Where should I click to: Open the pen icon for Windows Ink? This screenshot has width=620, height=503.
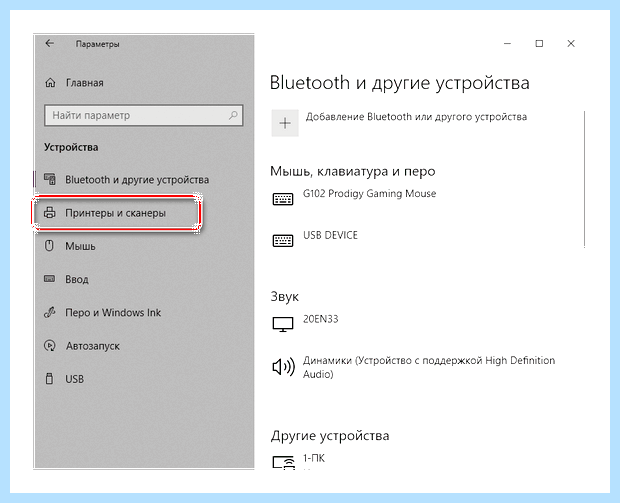click(49, 312)
